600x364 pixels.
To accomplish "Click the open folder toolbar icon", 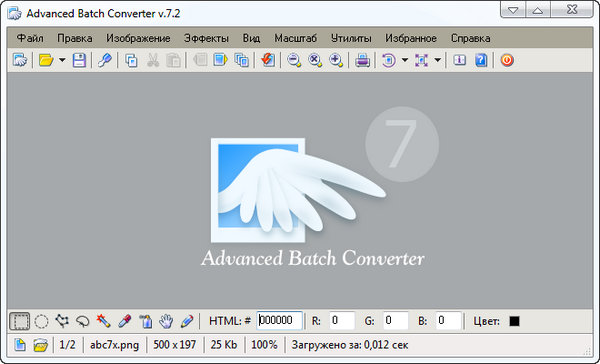I will pos(46,60).
